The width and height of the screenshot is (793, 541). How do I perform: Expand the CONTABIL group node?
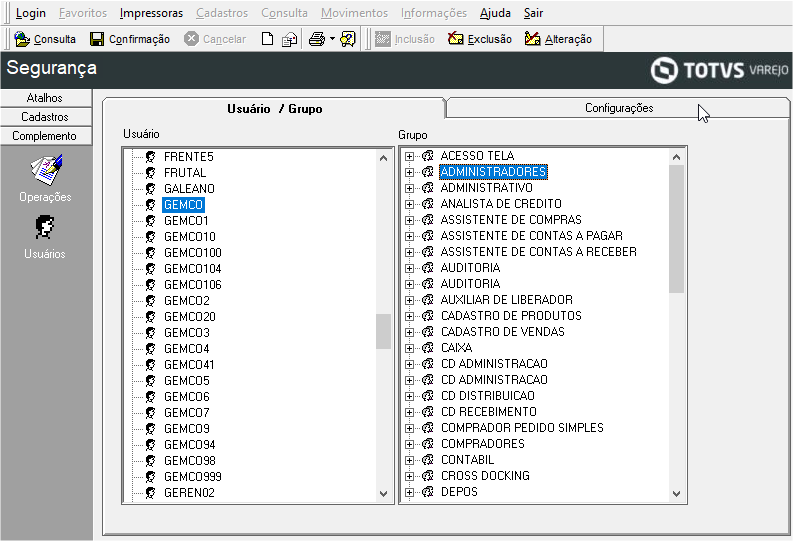[409, 460]
